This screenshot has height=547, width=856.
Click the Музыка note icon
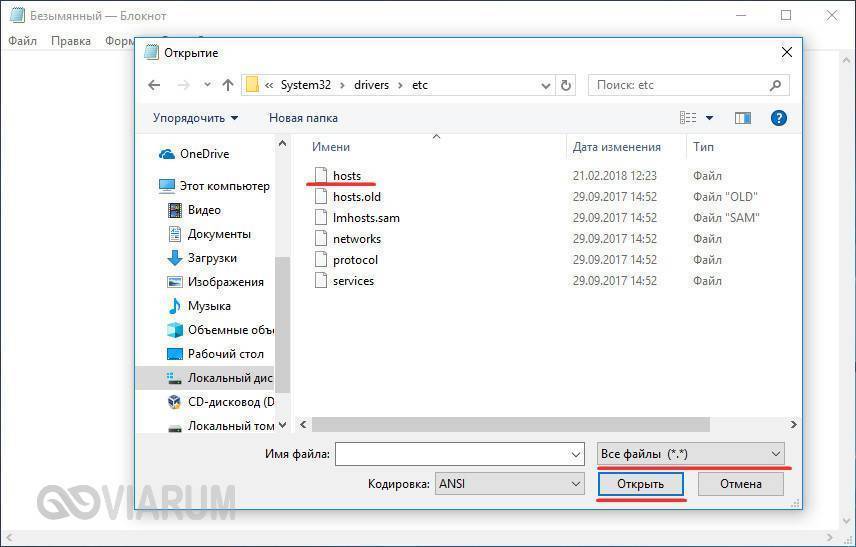pyautogui.click(x=175, y=306)
